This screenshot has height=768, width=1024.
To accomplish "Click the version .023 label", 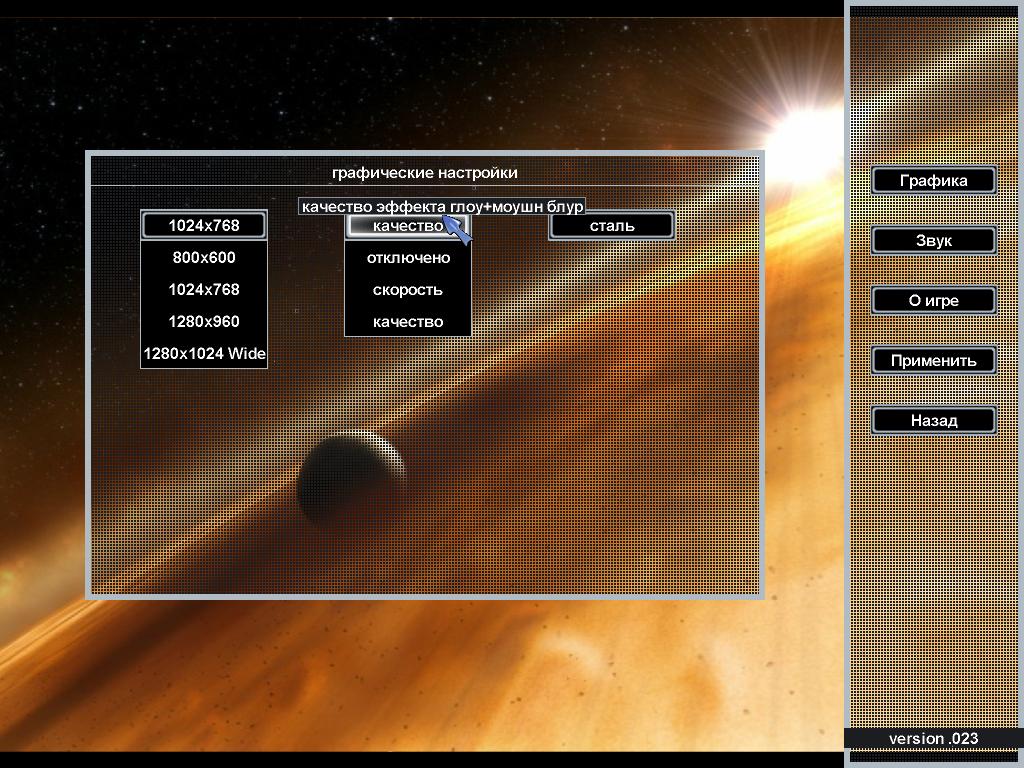I will [x=933, y=739].
